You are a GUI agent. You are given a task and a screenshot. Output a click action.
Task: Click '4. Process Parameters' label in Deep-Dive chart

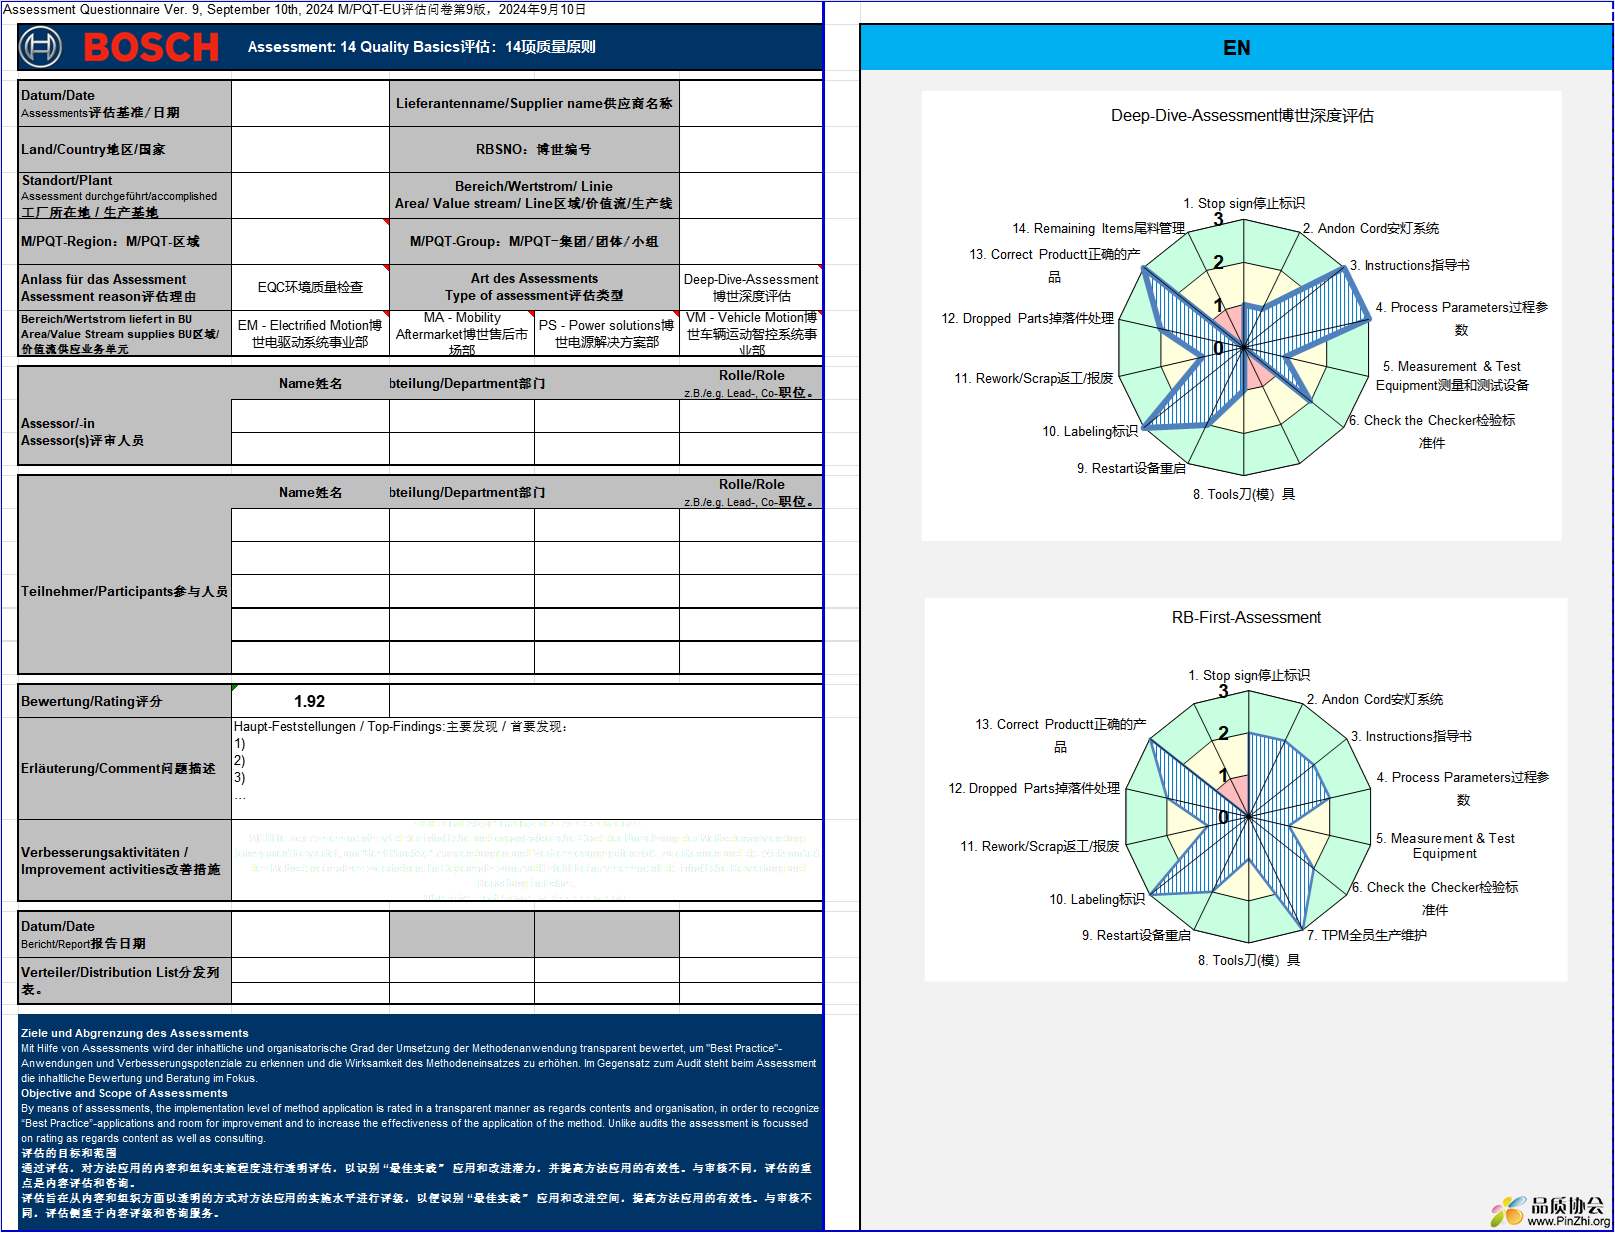(1461, 318)
